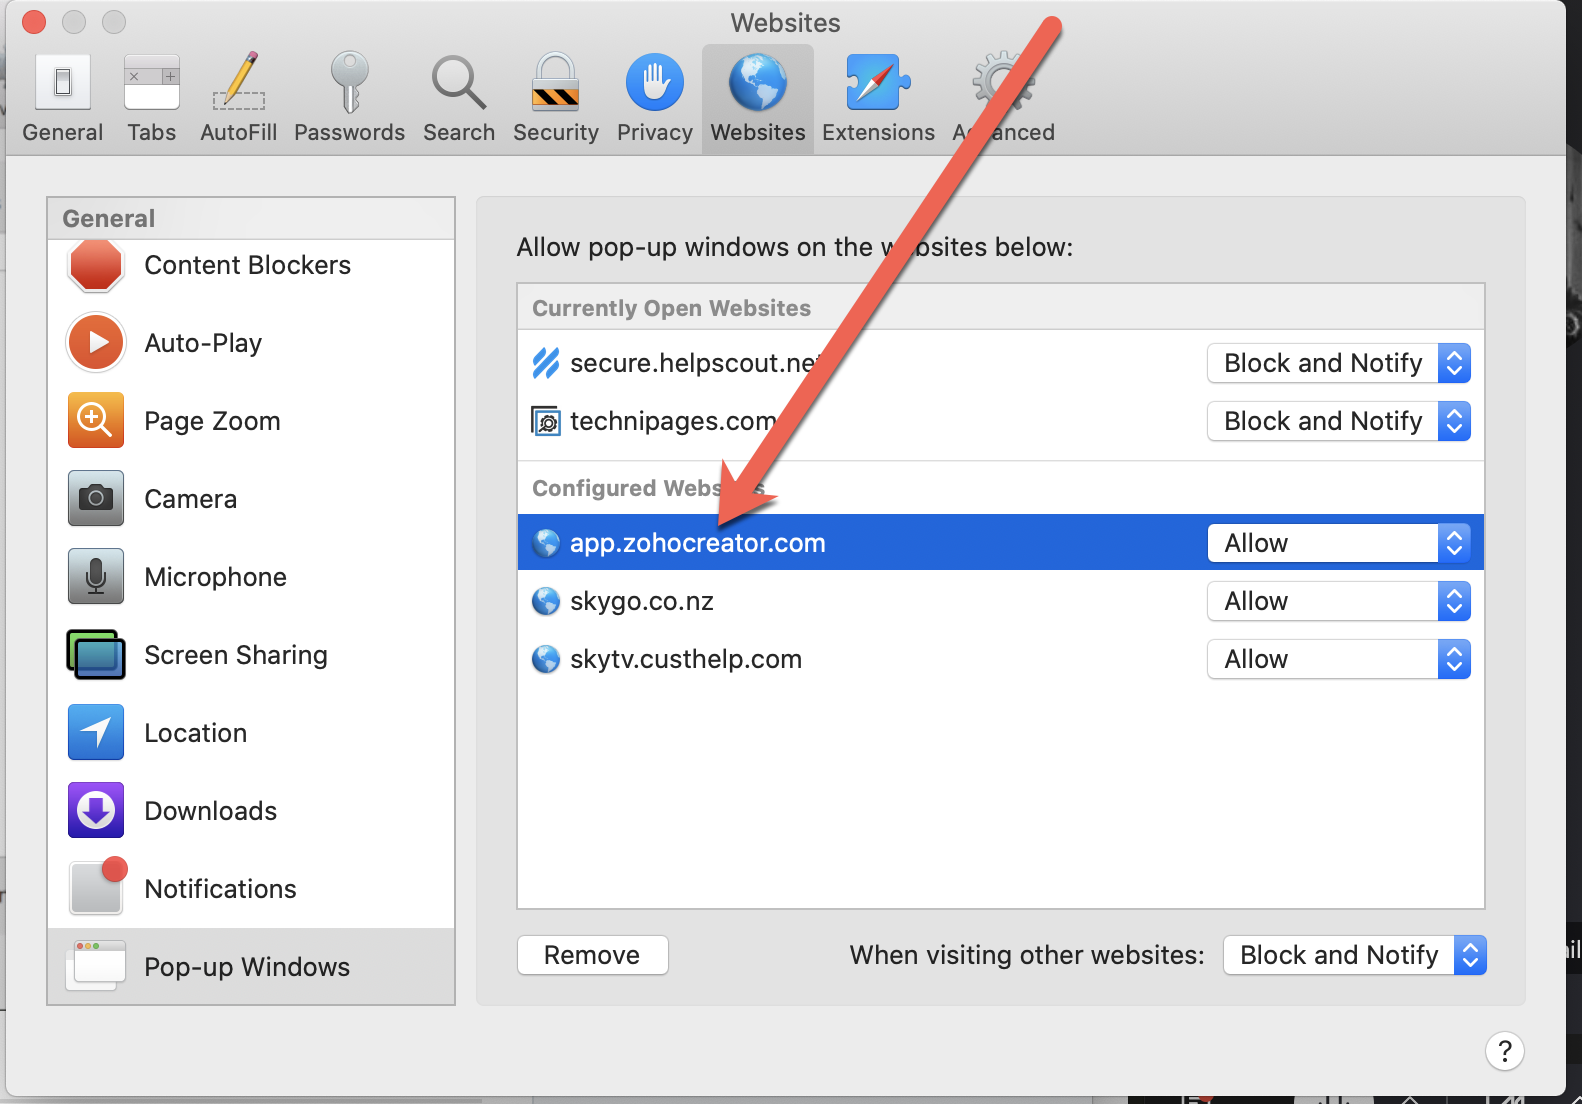Click the Websites globe icon
1582x1104 pixels.
click(757, 82)
